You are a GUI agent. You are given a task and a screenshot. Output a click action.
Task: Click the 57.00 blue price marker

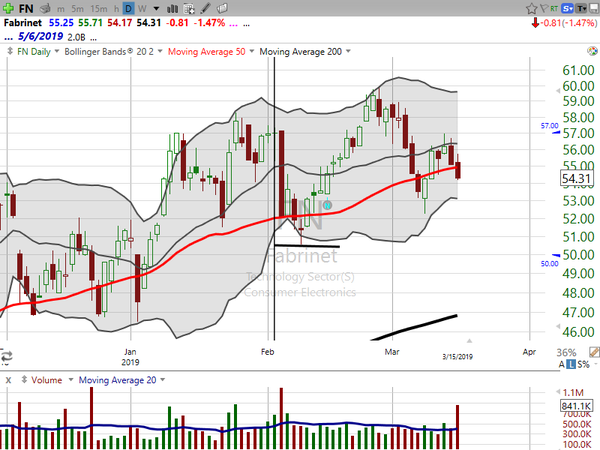tap(549, 126)
